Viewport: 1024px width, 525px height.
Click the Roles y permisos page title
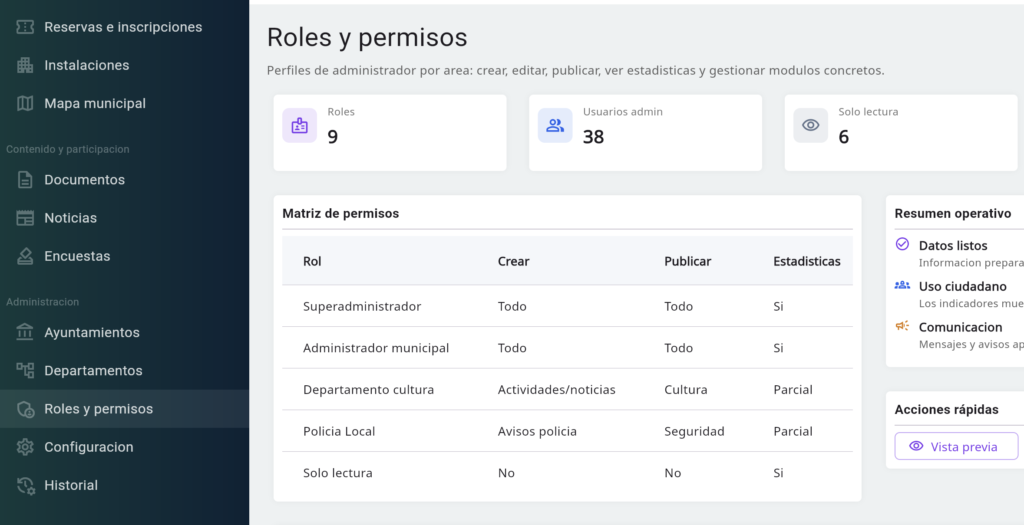(367, 37)
